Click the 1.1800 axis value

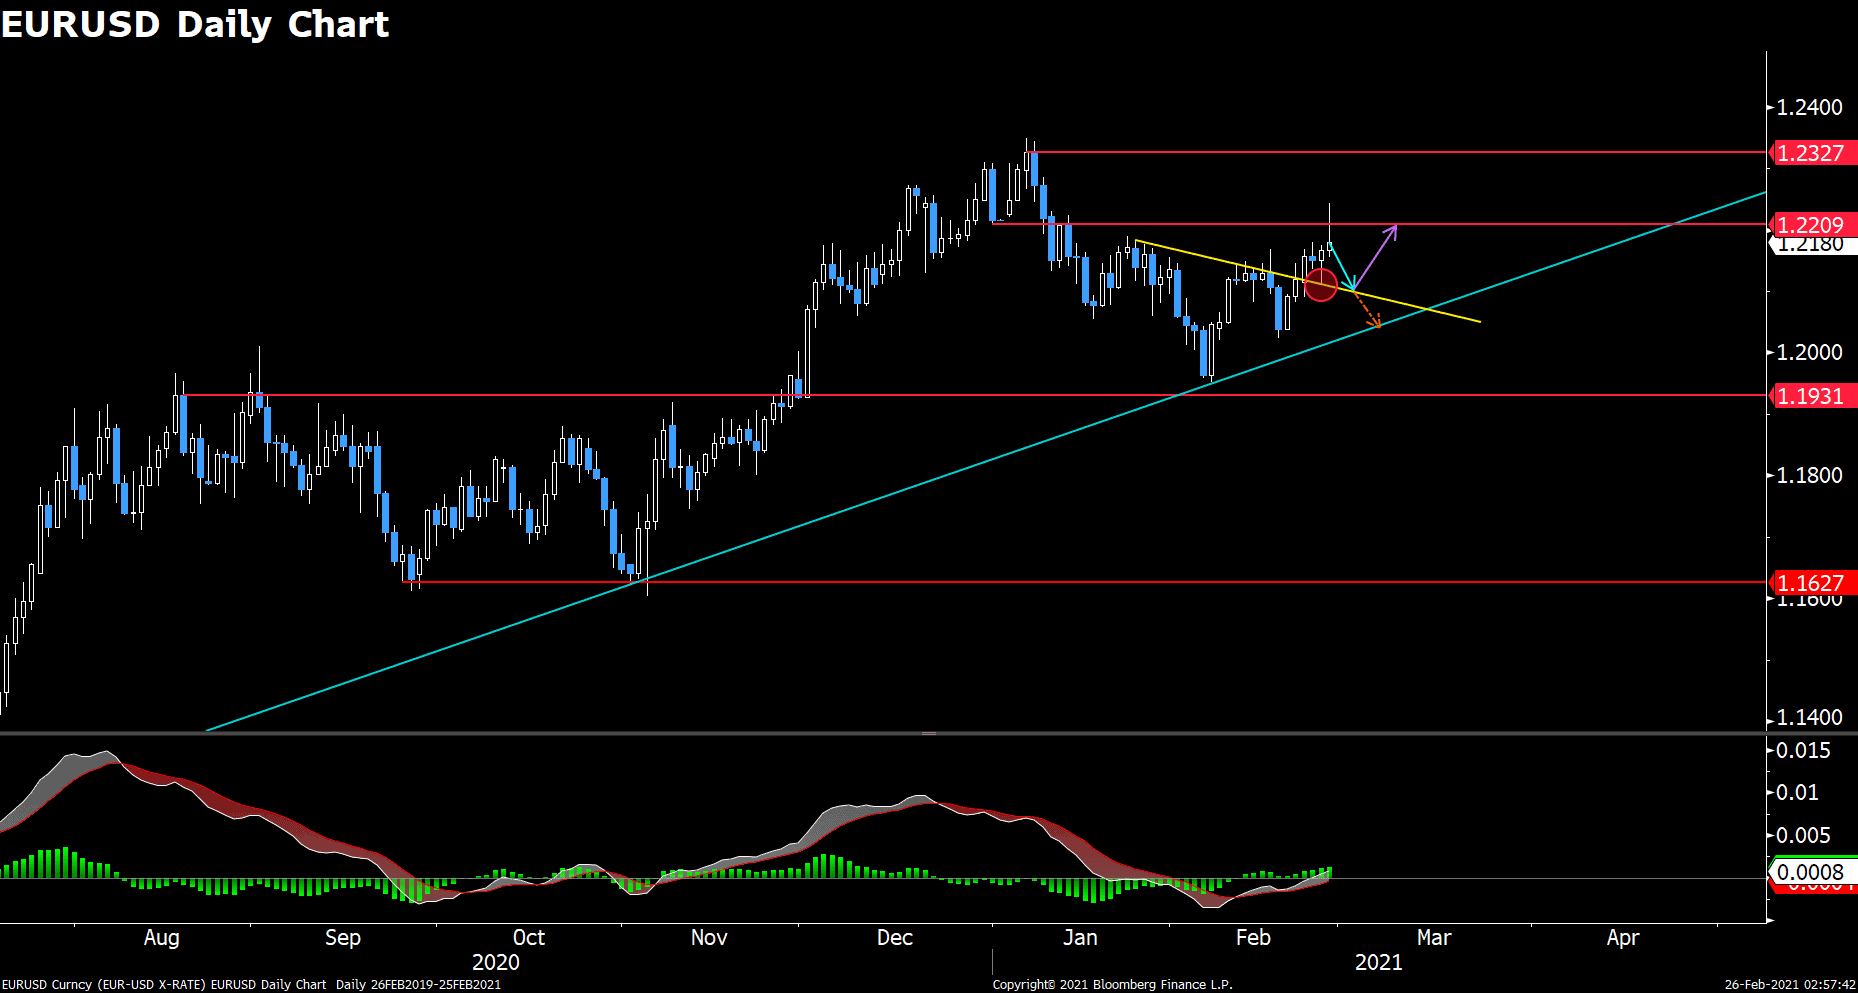[x=1809, y=475]
